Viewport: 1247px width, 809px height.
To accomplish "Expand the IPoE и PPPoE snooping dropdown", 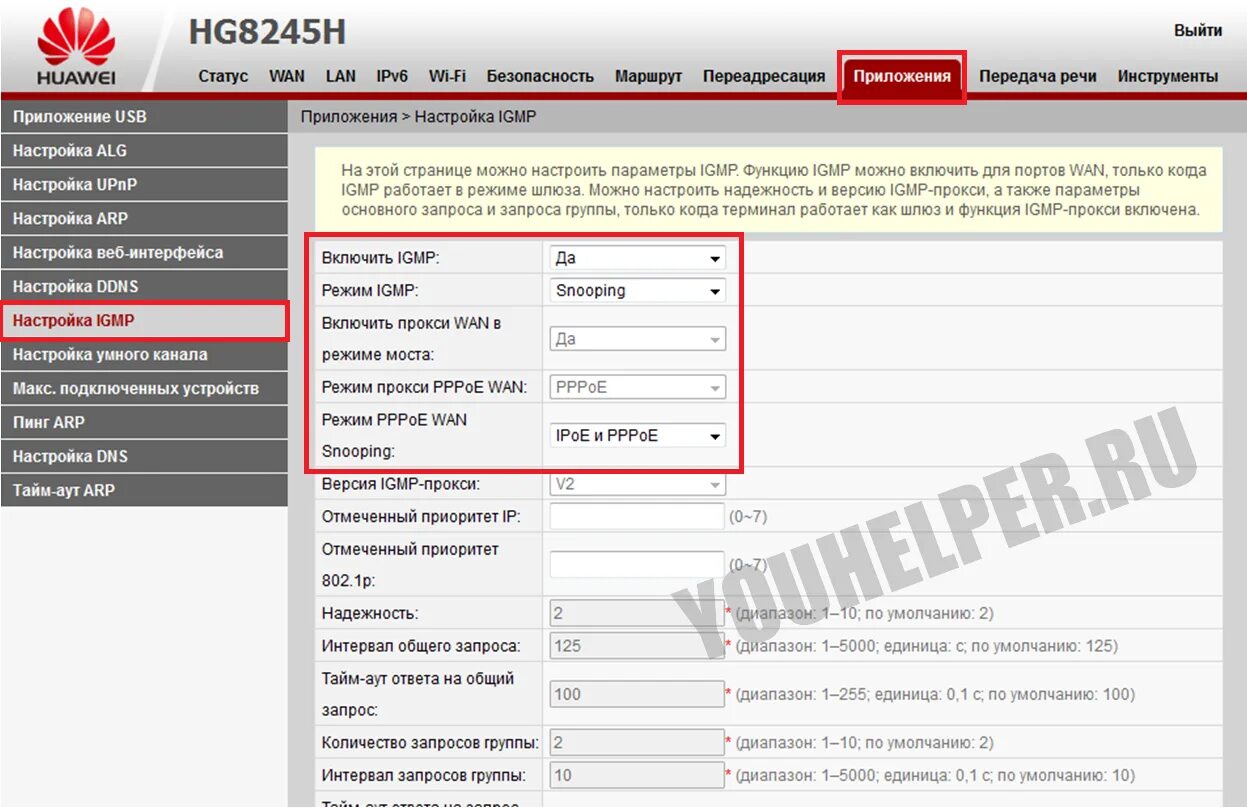I will [637, 436].
